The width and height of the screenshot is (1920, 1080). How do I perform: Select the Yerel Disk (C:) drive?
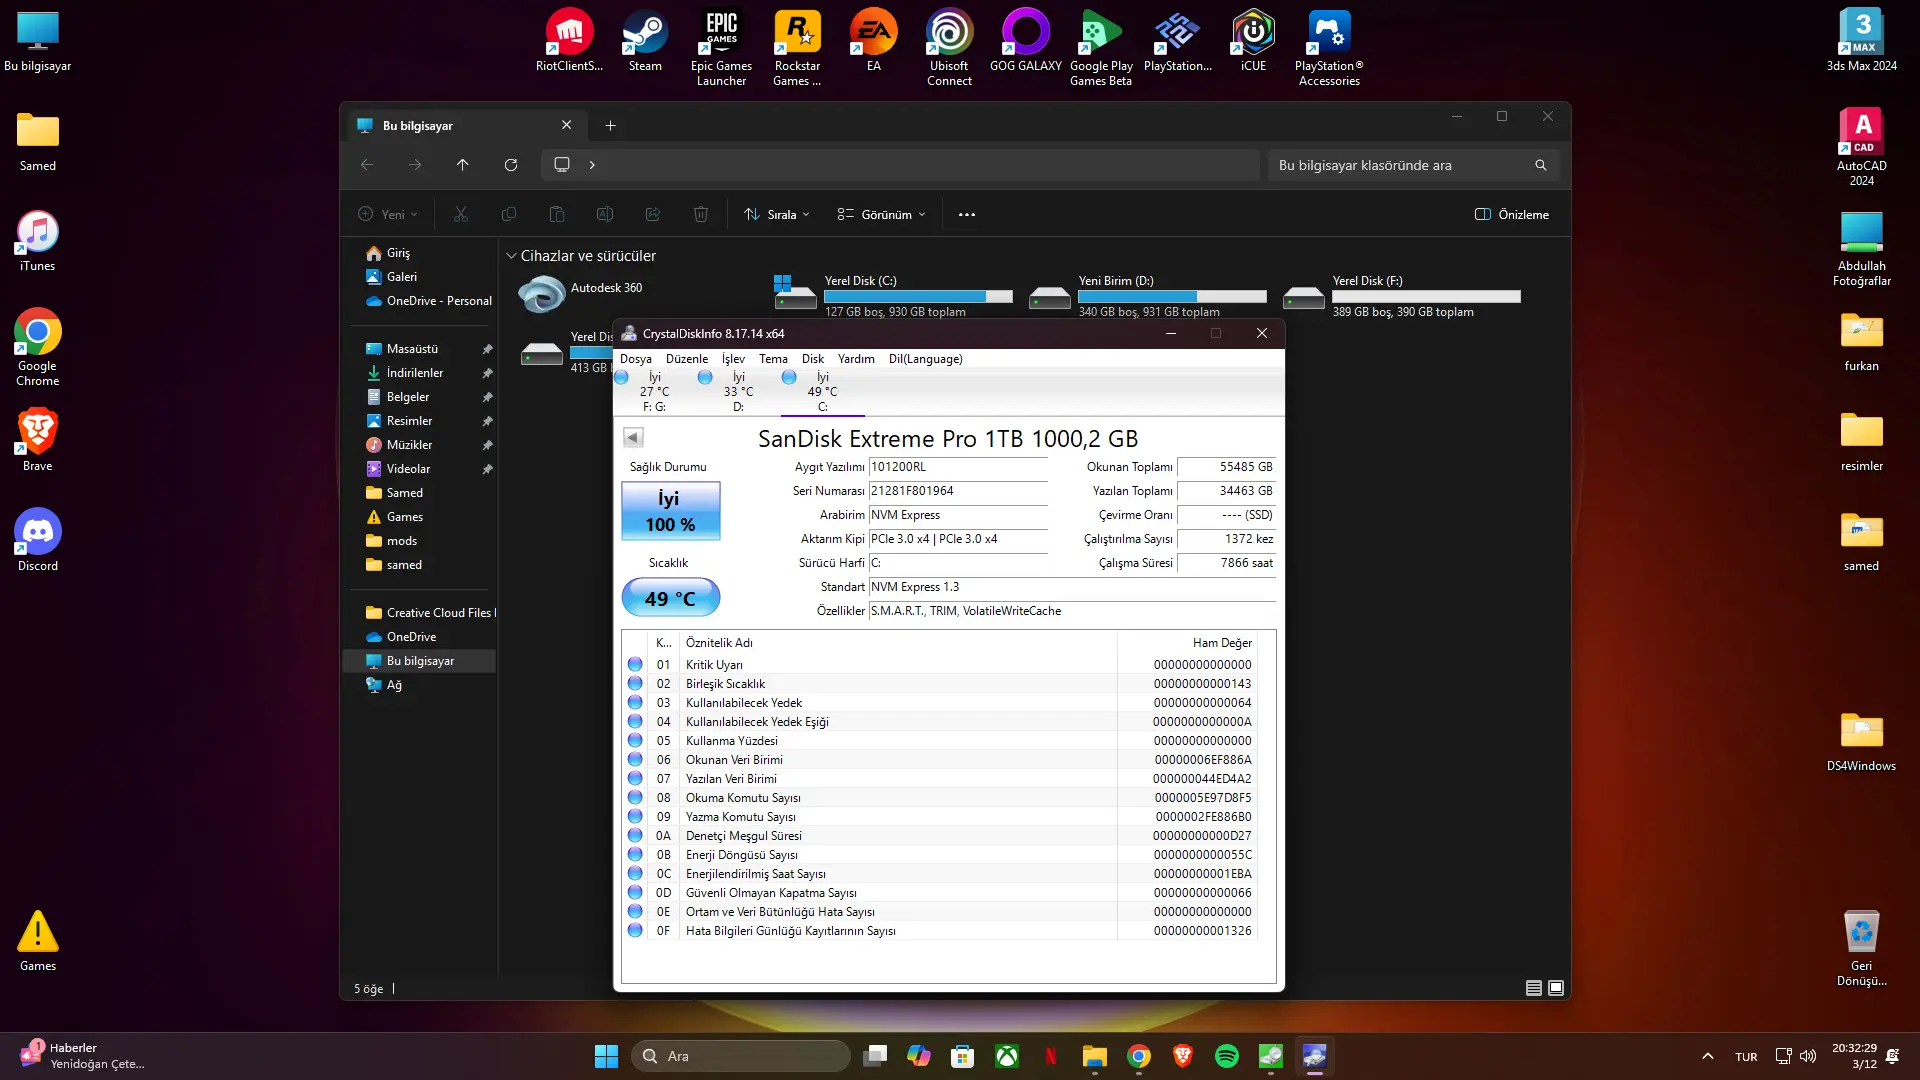894,296
